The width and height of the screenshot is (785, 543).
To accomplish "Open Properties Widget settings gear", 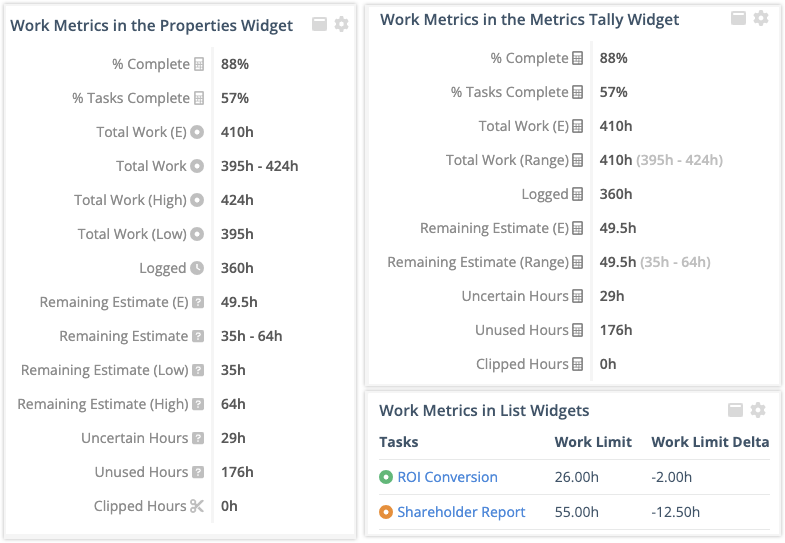I will click(x=341, y=24).
